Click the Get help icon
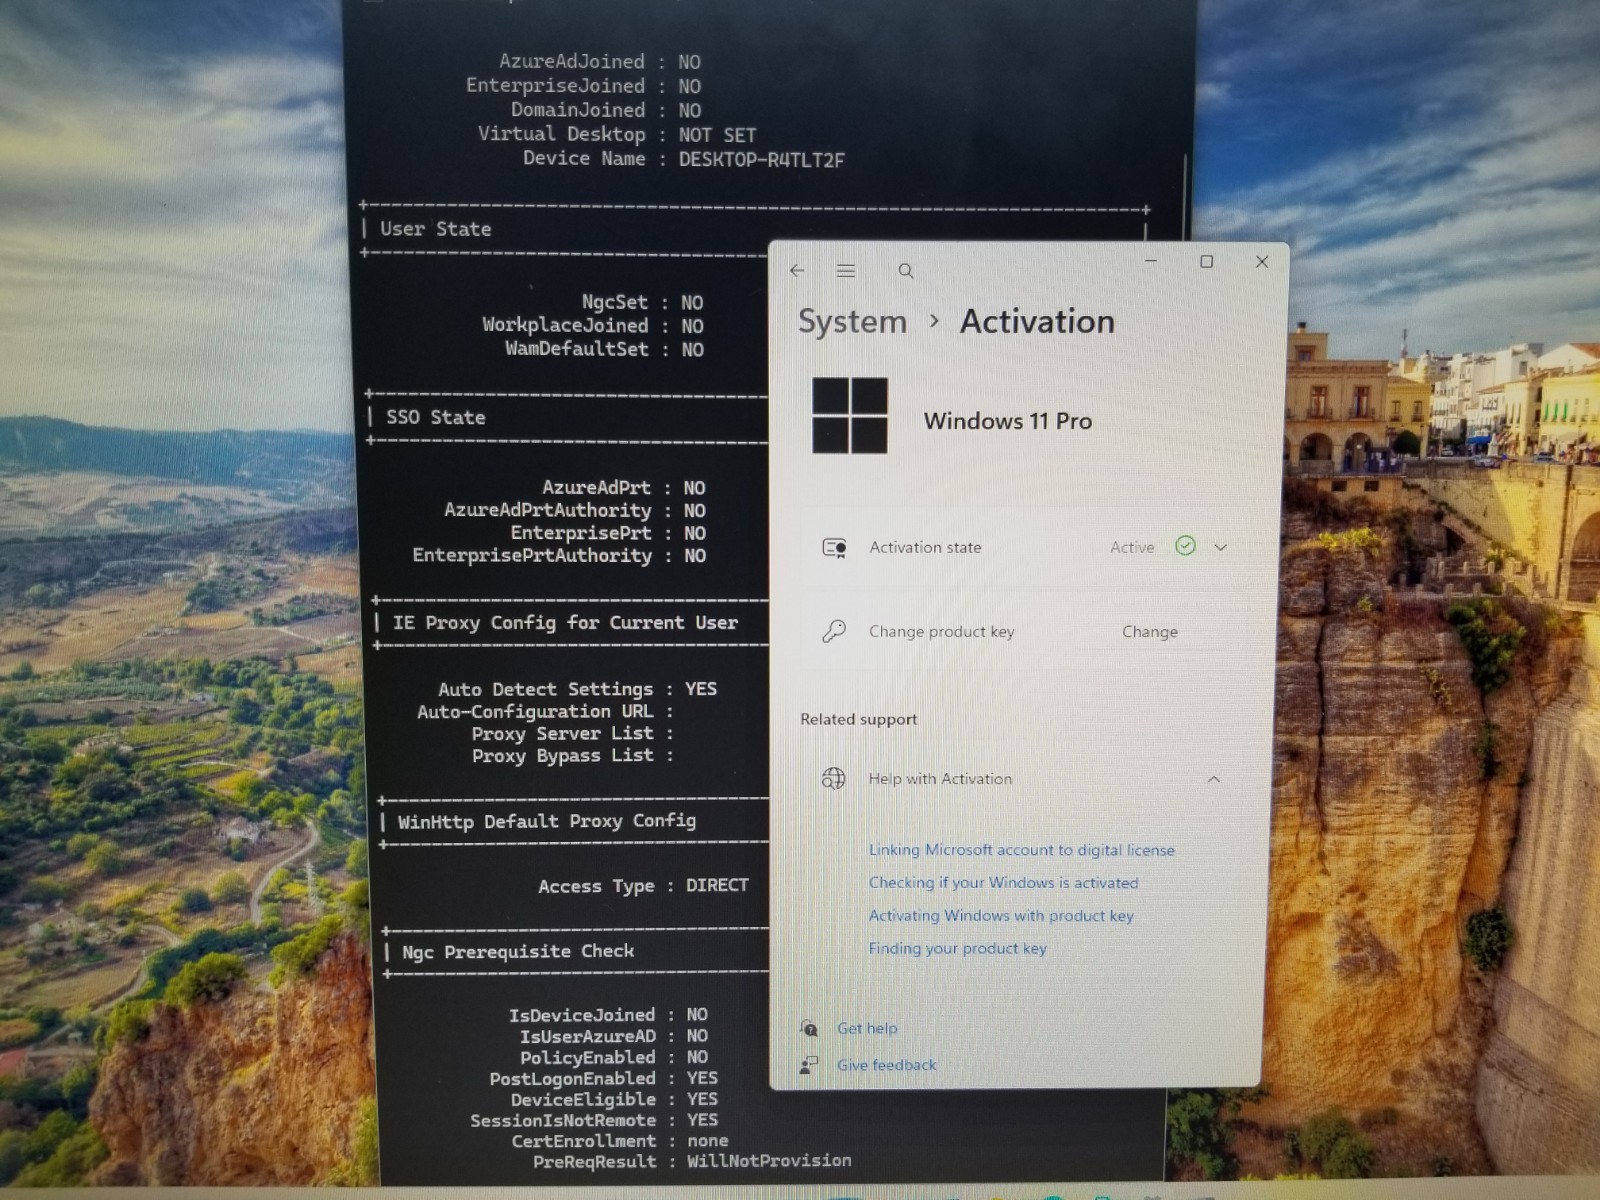The width and height of the screenshot is (1600, 1200). click(x=809, y=1027)
